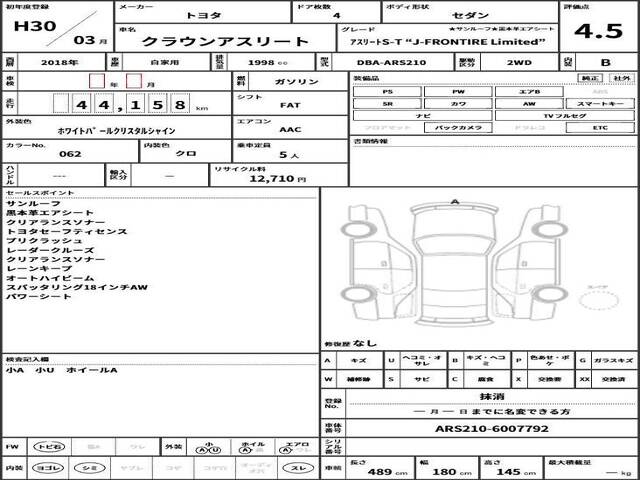
Task: Click the circled スレ interior mark
Action: click(x=298, y=468)
